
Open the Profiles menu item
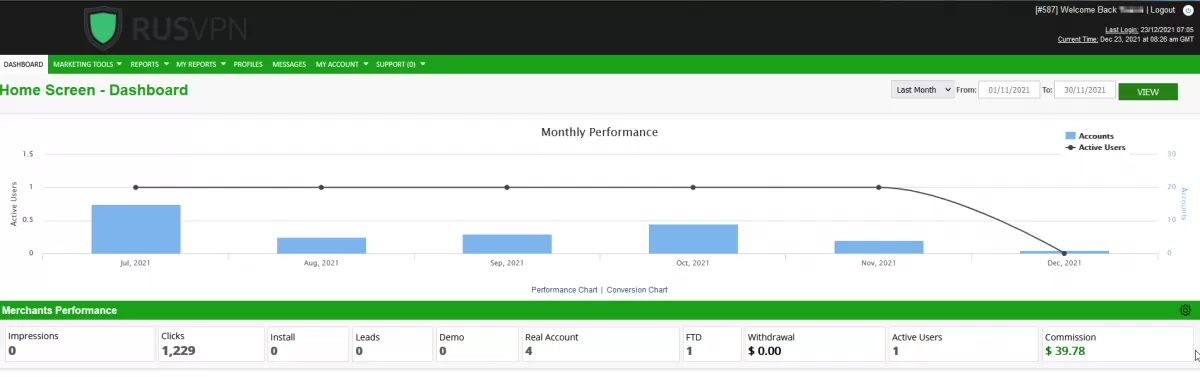(x=248, y=64)
